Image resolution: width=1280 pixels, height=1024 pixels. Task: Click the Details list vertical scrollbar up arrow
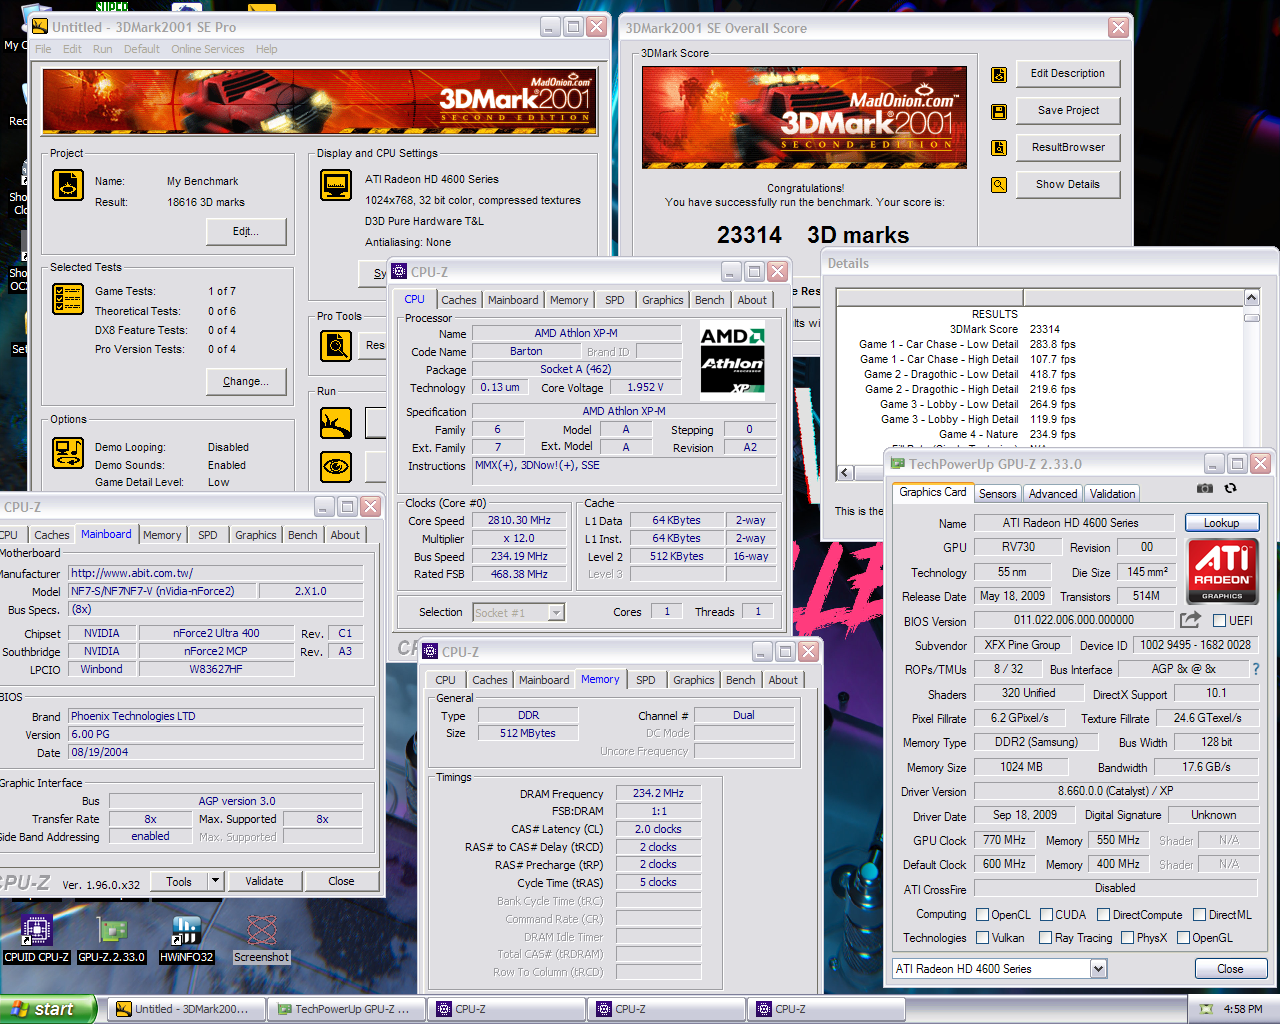click(x=1252, y=297)
